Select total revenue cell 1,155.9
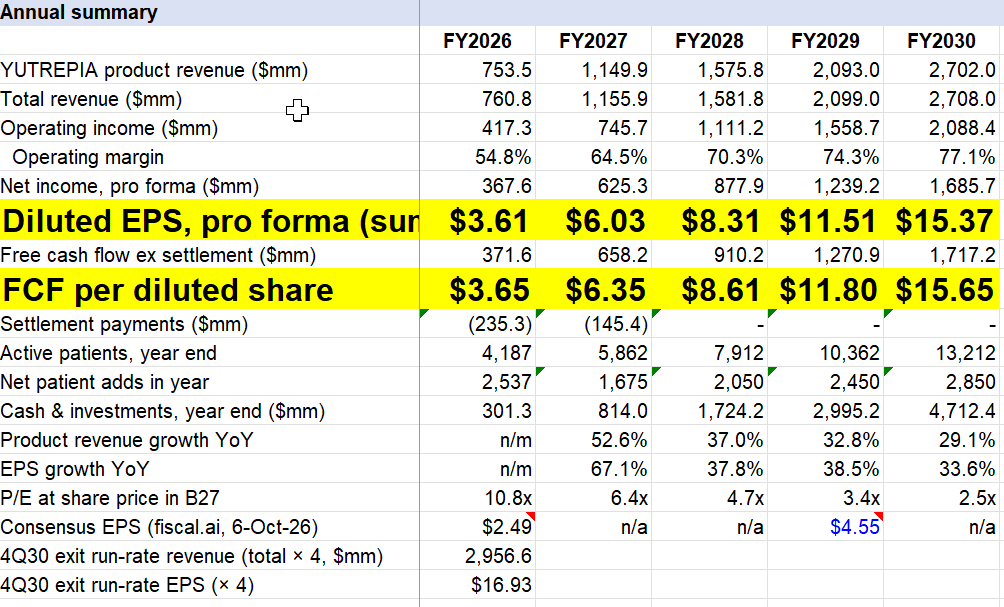Screen dimensions: 1004x607 (594, 99)
